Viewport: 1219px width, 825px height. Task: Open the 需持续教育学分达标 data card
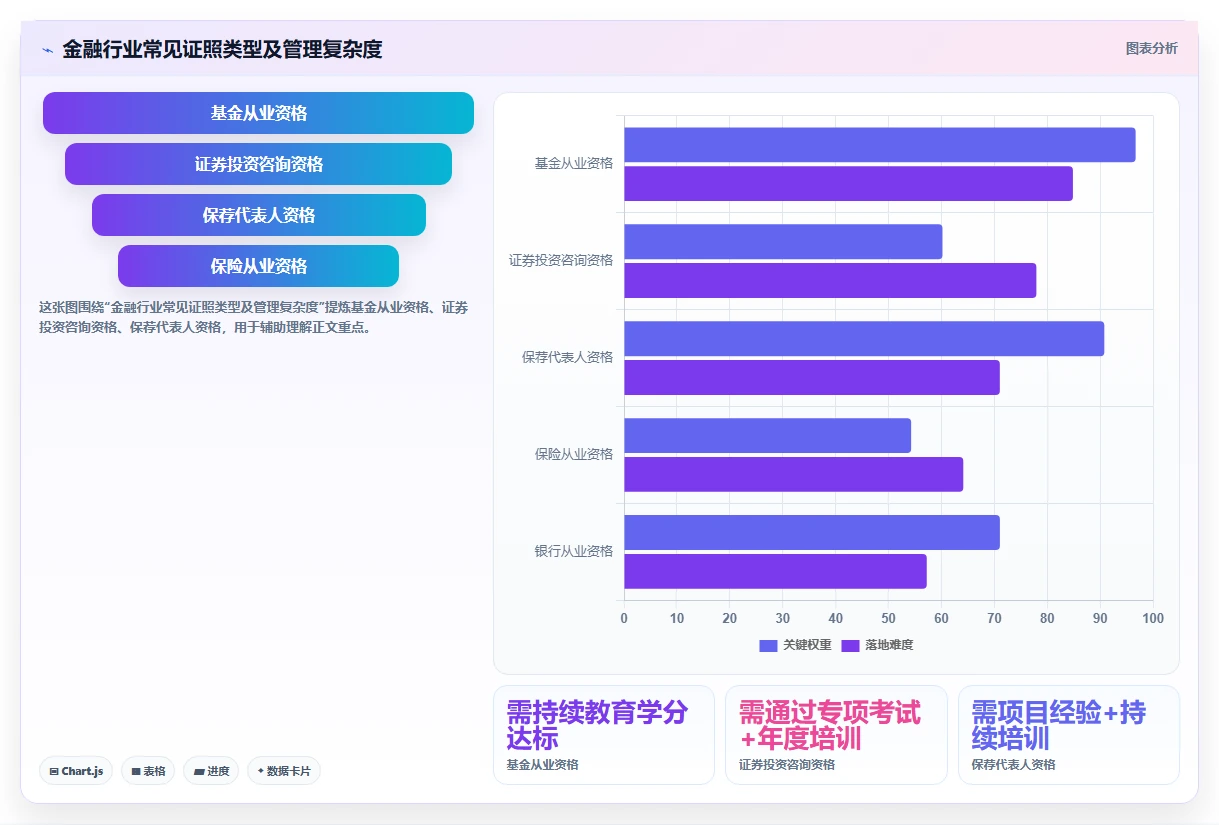click(604, 735)
